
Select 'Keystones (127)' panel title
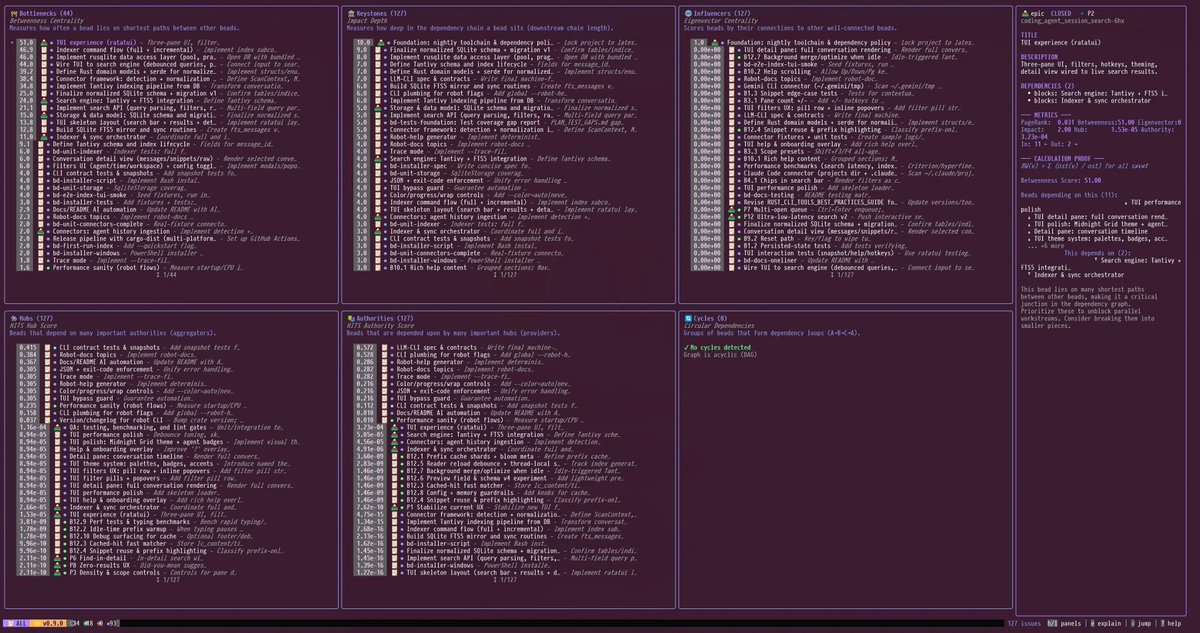(382, 13)
